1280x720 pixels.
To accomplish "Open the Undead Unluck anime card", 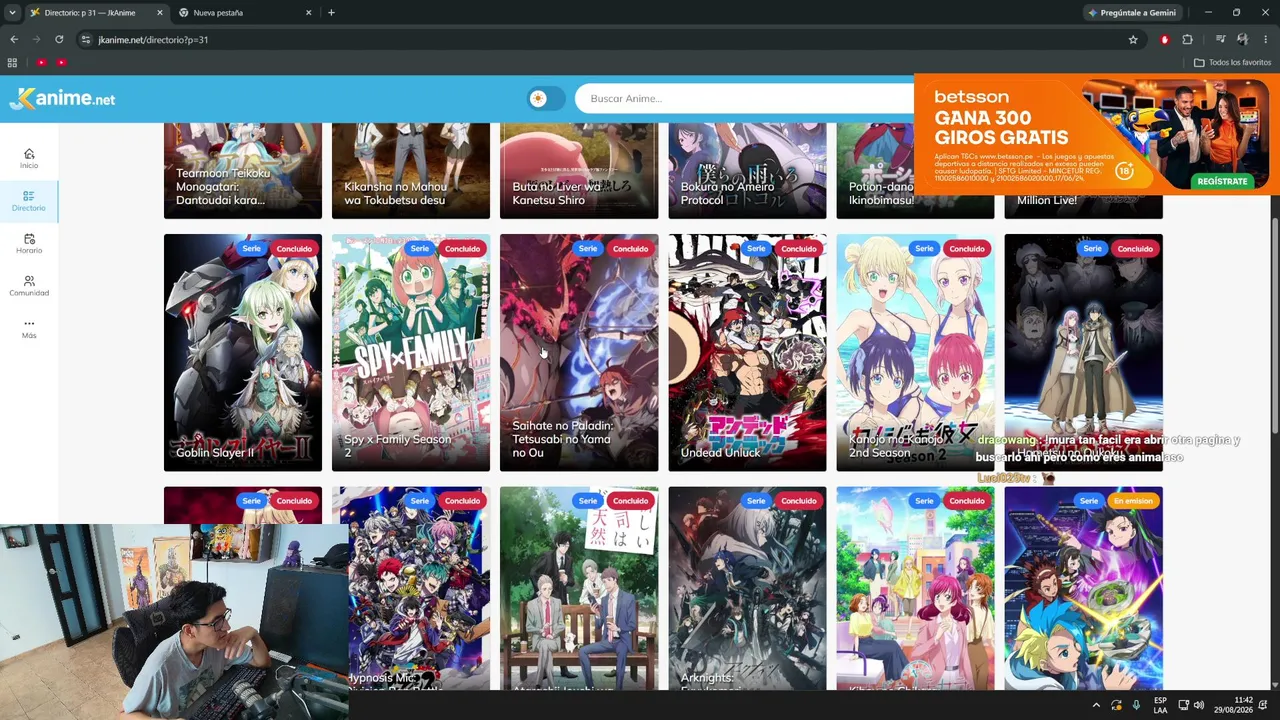I will pyautogui.click(x=747, y=352).
